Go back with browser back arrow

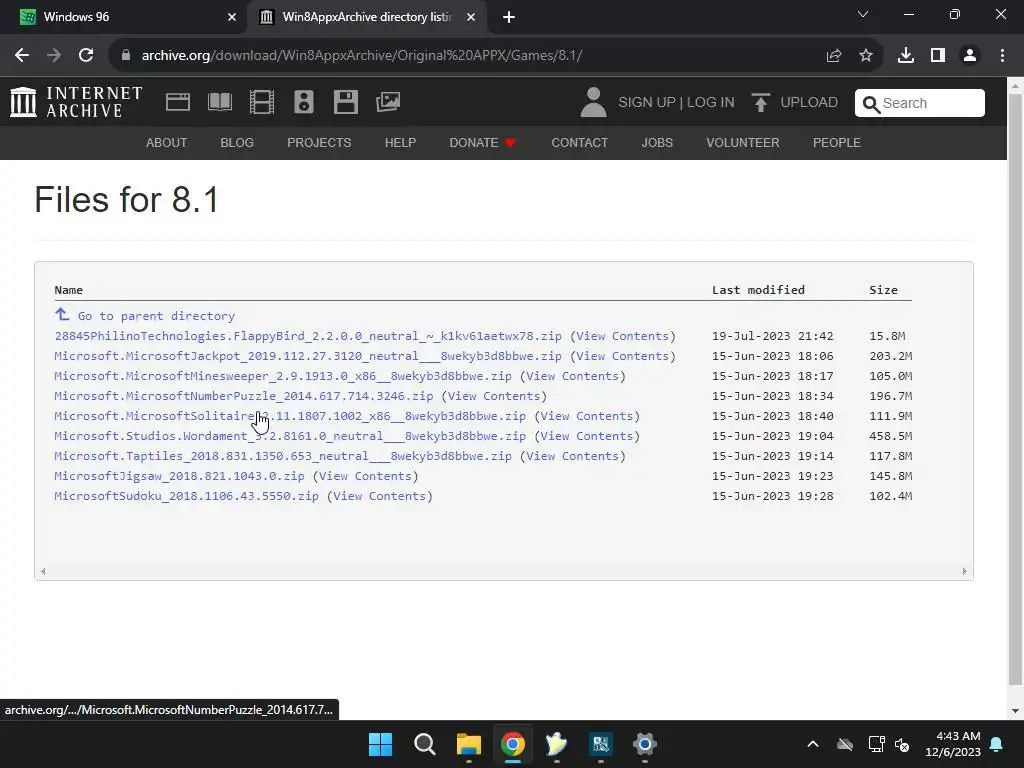pos(22,56)
